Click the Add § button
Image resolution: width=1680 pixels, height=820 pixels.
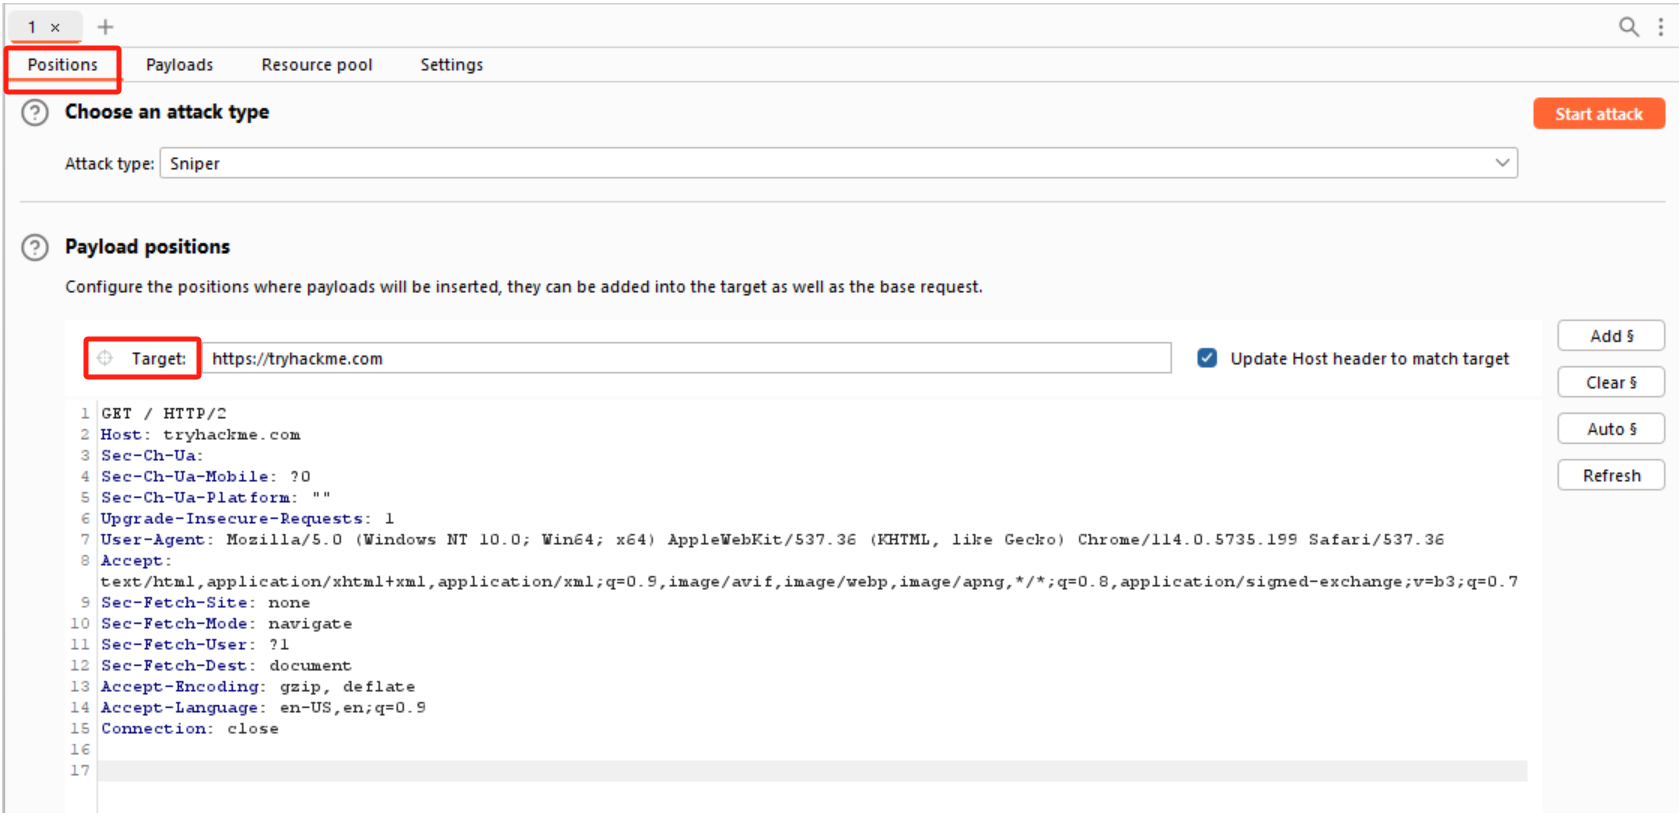coord(1610,336)
